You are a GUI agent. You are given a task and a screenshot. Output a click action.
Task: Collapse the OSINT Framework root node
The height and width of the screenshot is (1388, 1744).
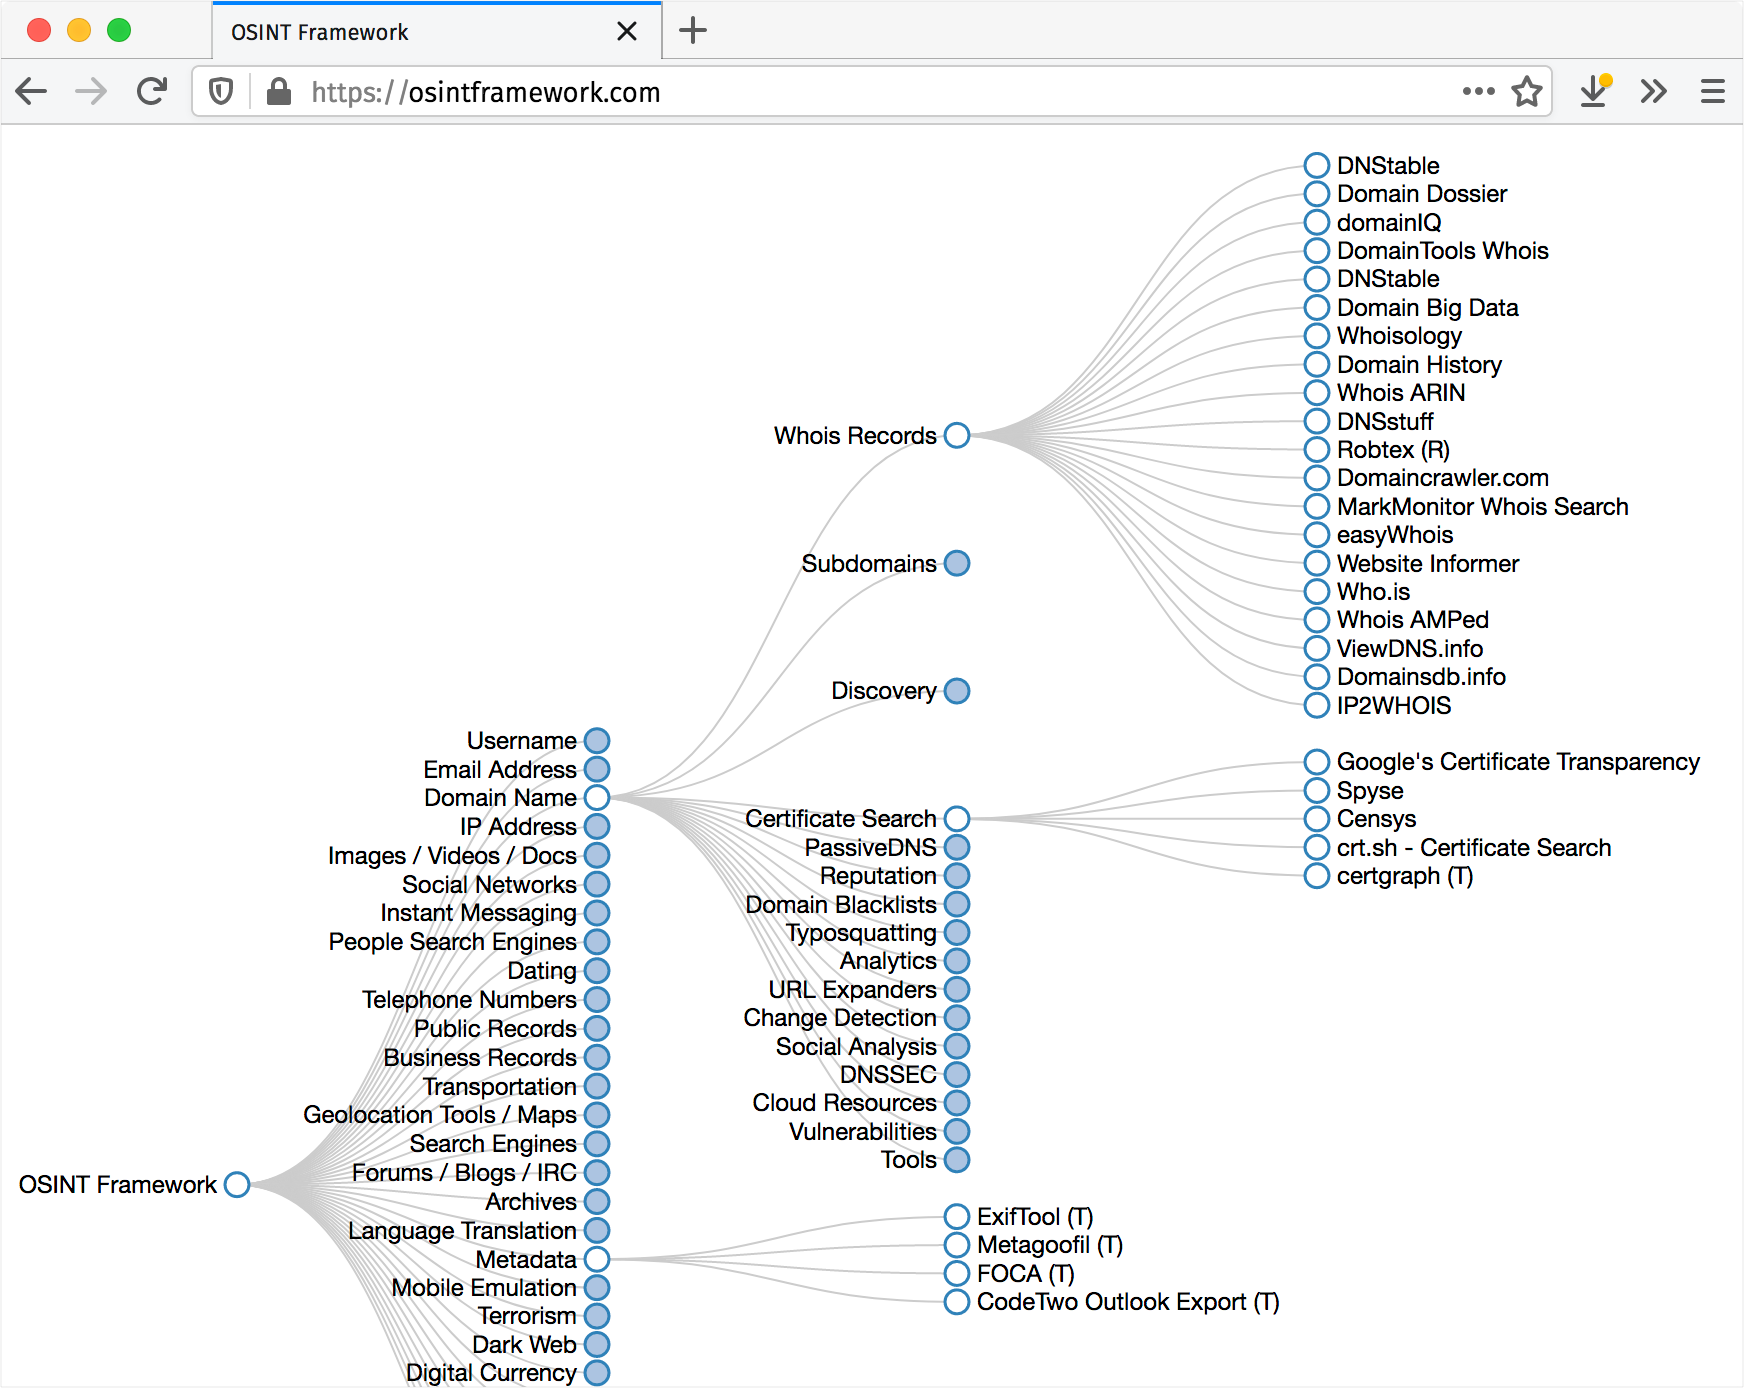coord(237,1184)
